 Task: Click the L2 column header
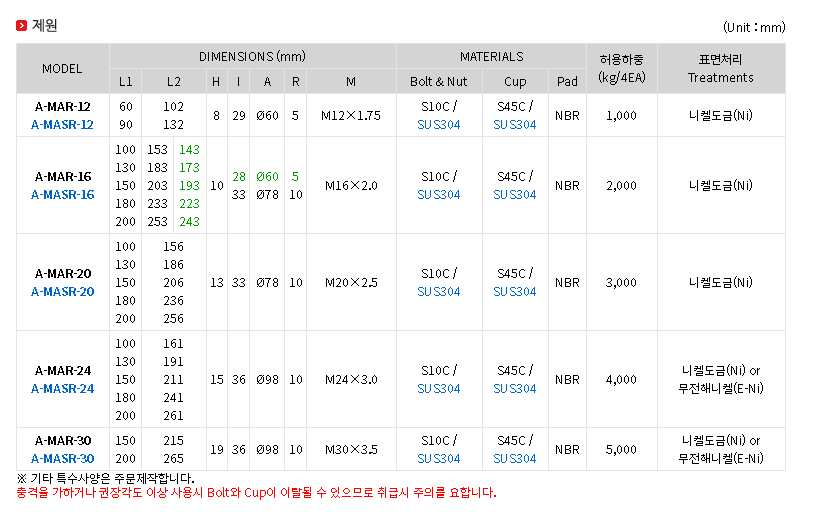(x=174, y=82)
